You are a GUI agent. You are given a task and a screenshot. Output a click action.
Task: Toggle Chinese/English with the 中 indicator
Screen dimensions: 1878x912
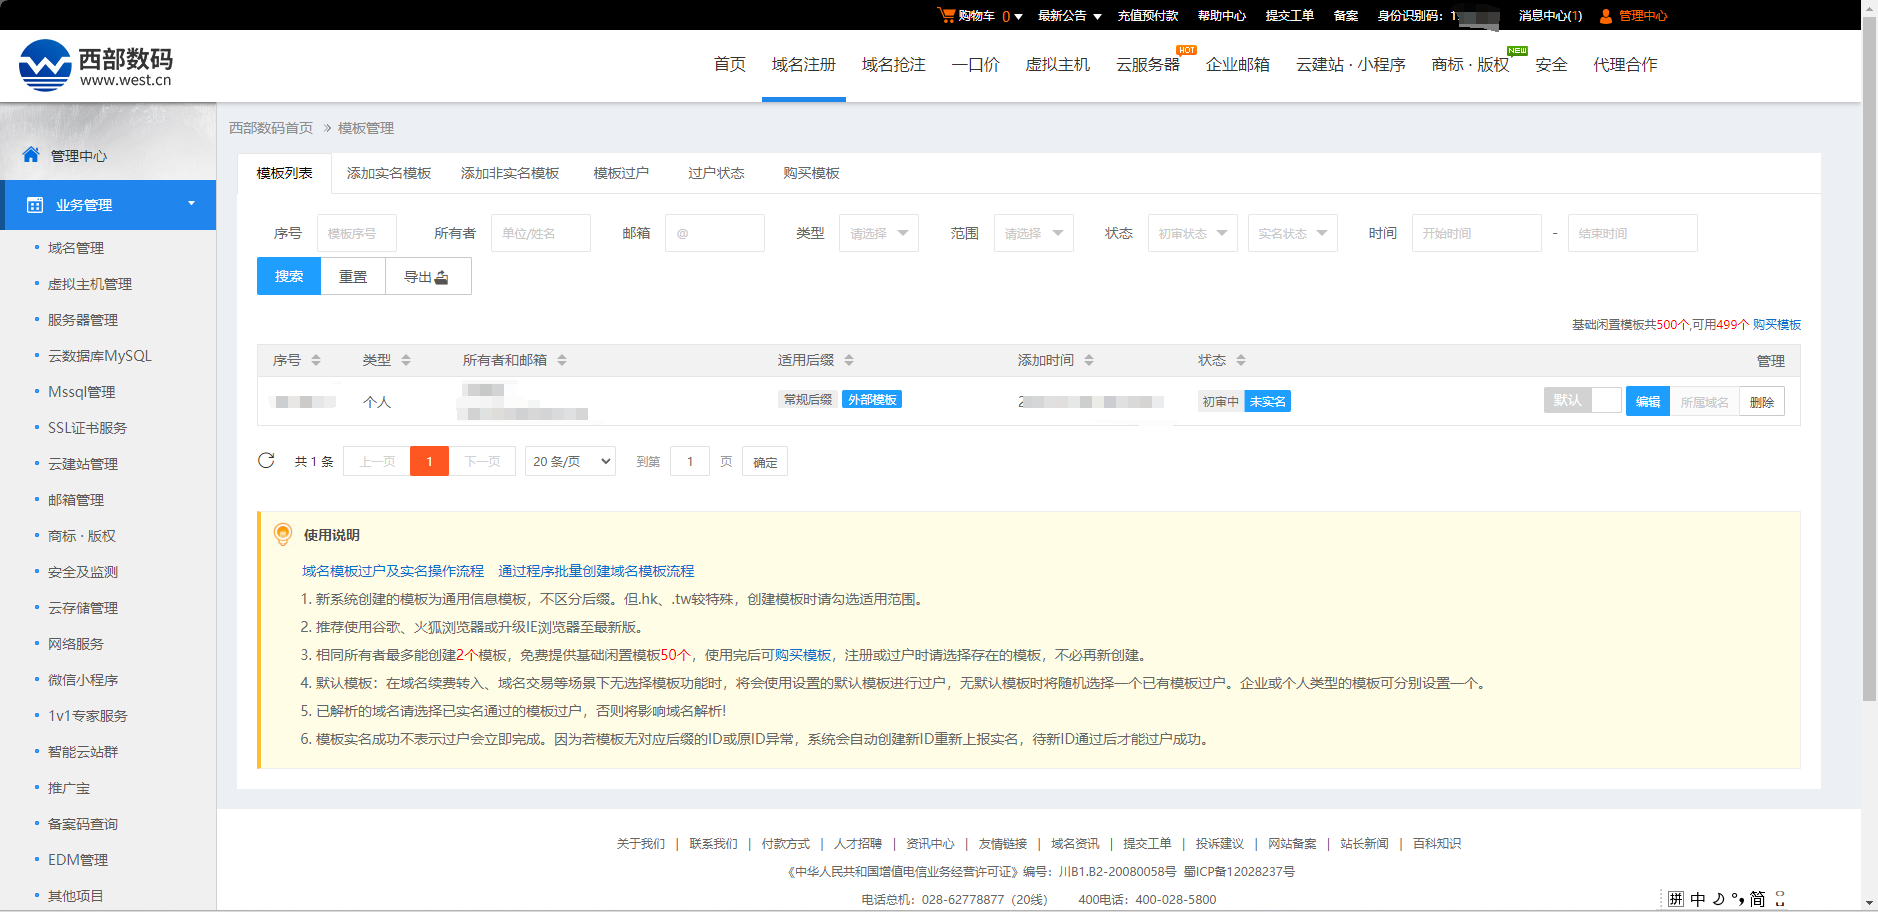click(x=1697, y=897)
